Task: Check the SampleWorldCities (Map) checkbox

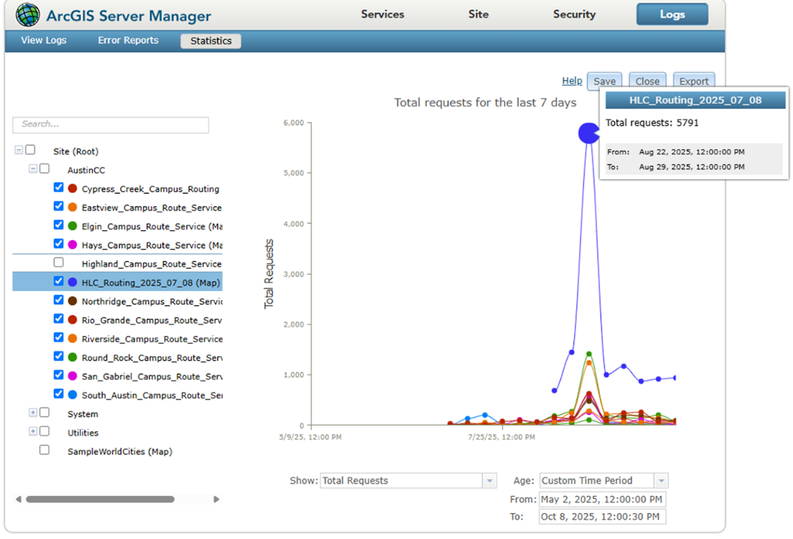Action: (x=45, y=450)
